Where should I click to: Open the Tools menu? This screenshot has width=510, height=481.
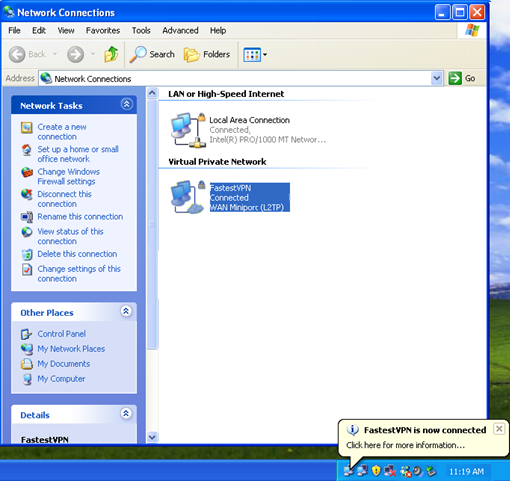pos(141,31)
